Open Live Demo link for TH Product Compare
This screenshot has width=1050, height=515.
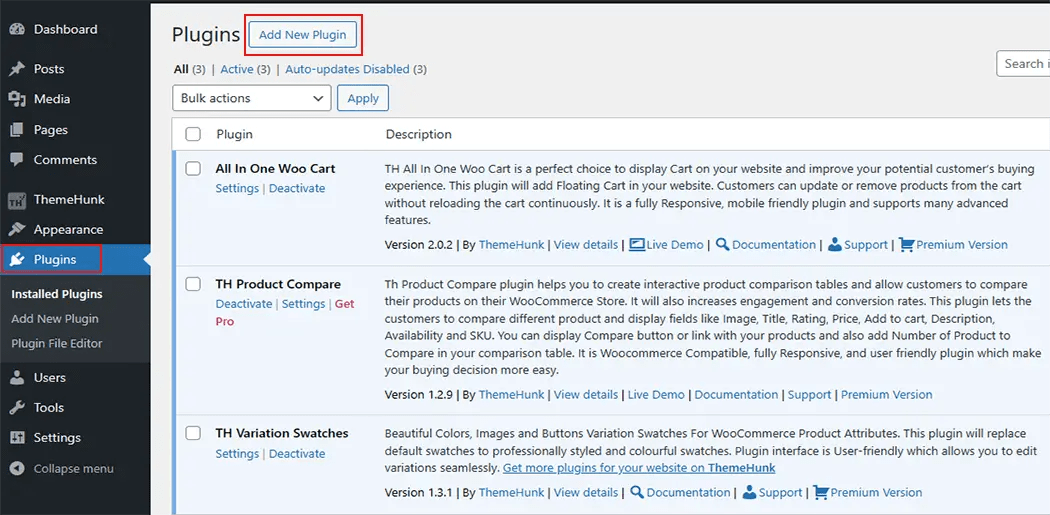[656, 394]
